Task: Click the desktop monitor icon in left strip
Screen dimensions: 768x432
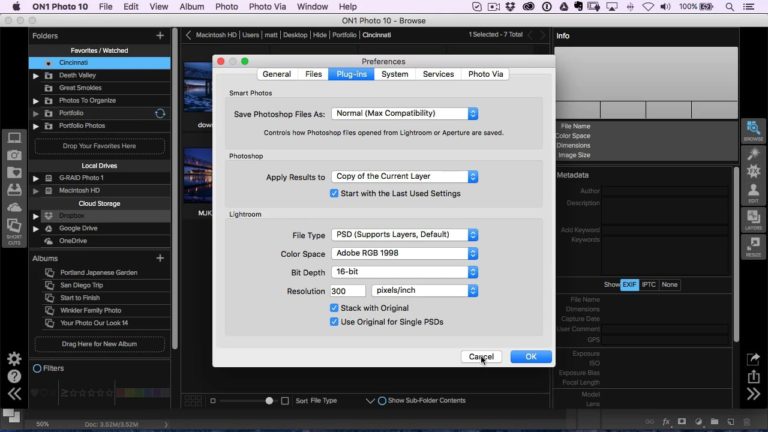Action: pos(14,138)
